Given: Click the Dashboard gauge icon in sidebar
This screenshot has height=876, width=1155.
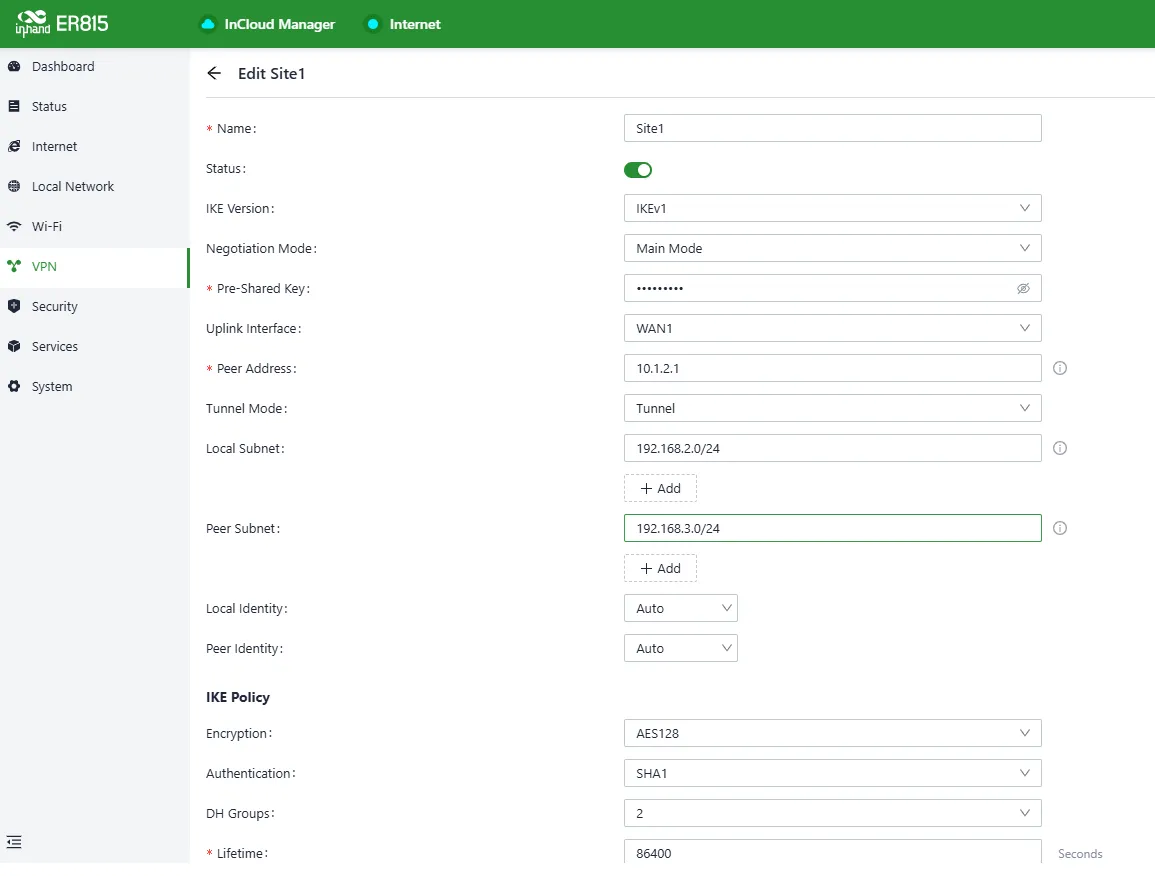Looking at the screenshot, I should [14, 66].
